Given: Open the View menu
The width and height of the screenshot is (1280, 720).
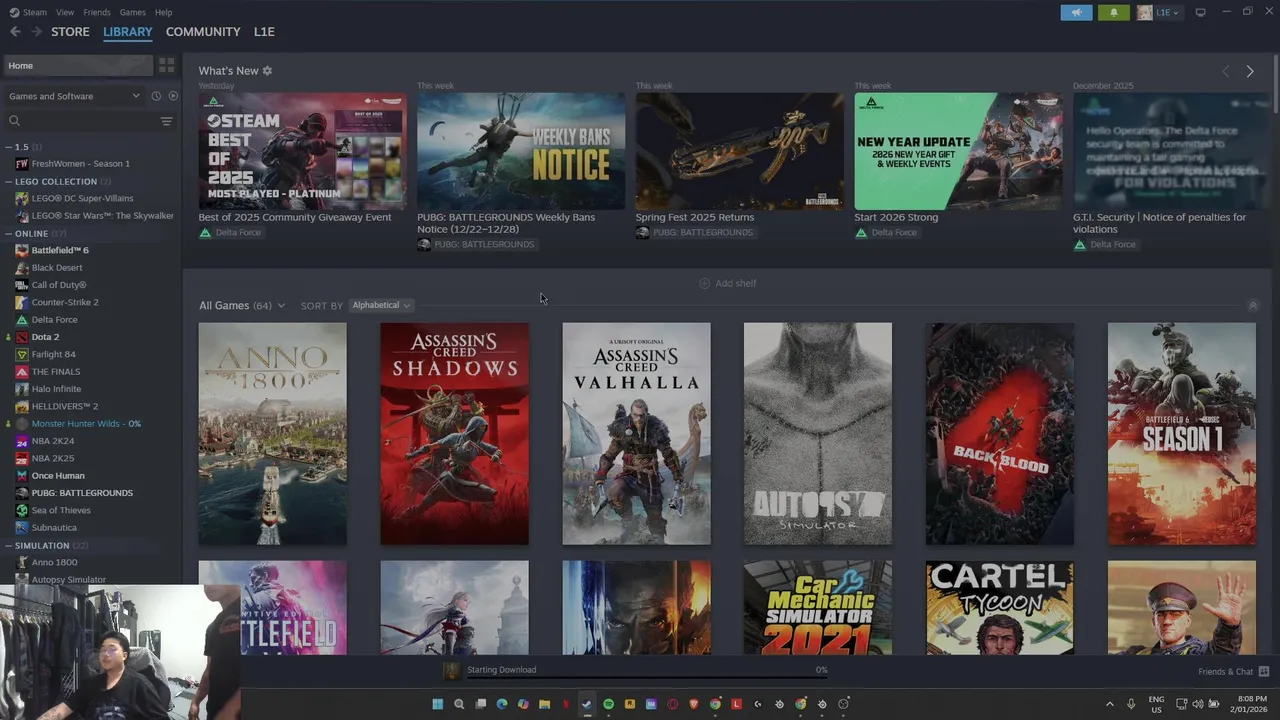Looking at the screenshot, I should 65,12.
